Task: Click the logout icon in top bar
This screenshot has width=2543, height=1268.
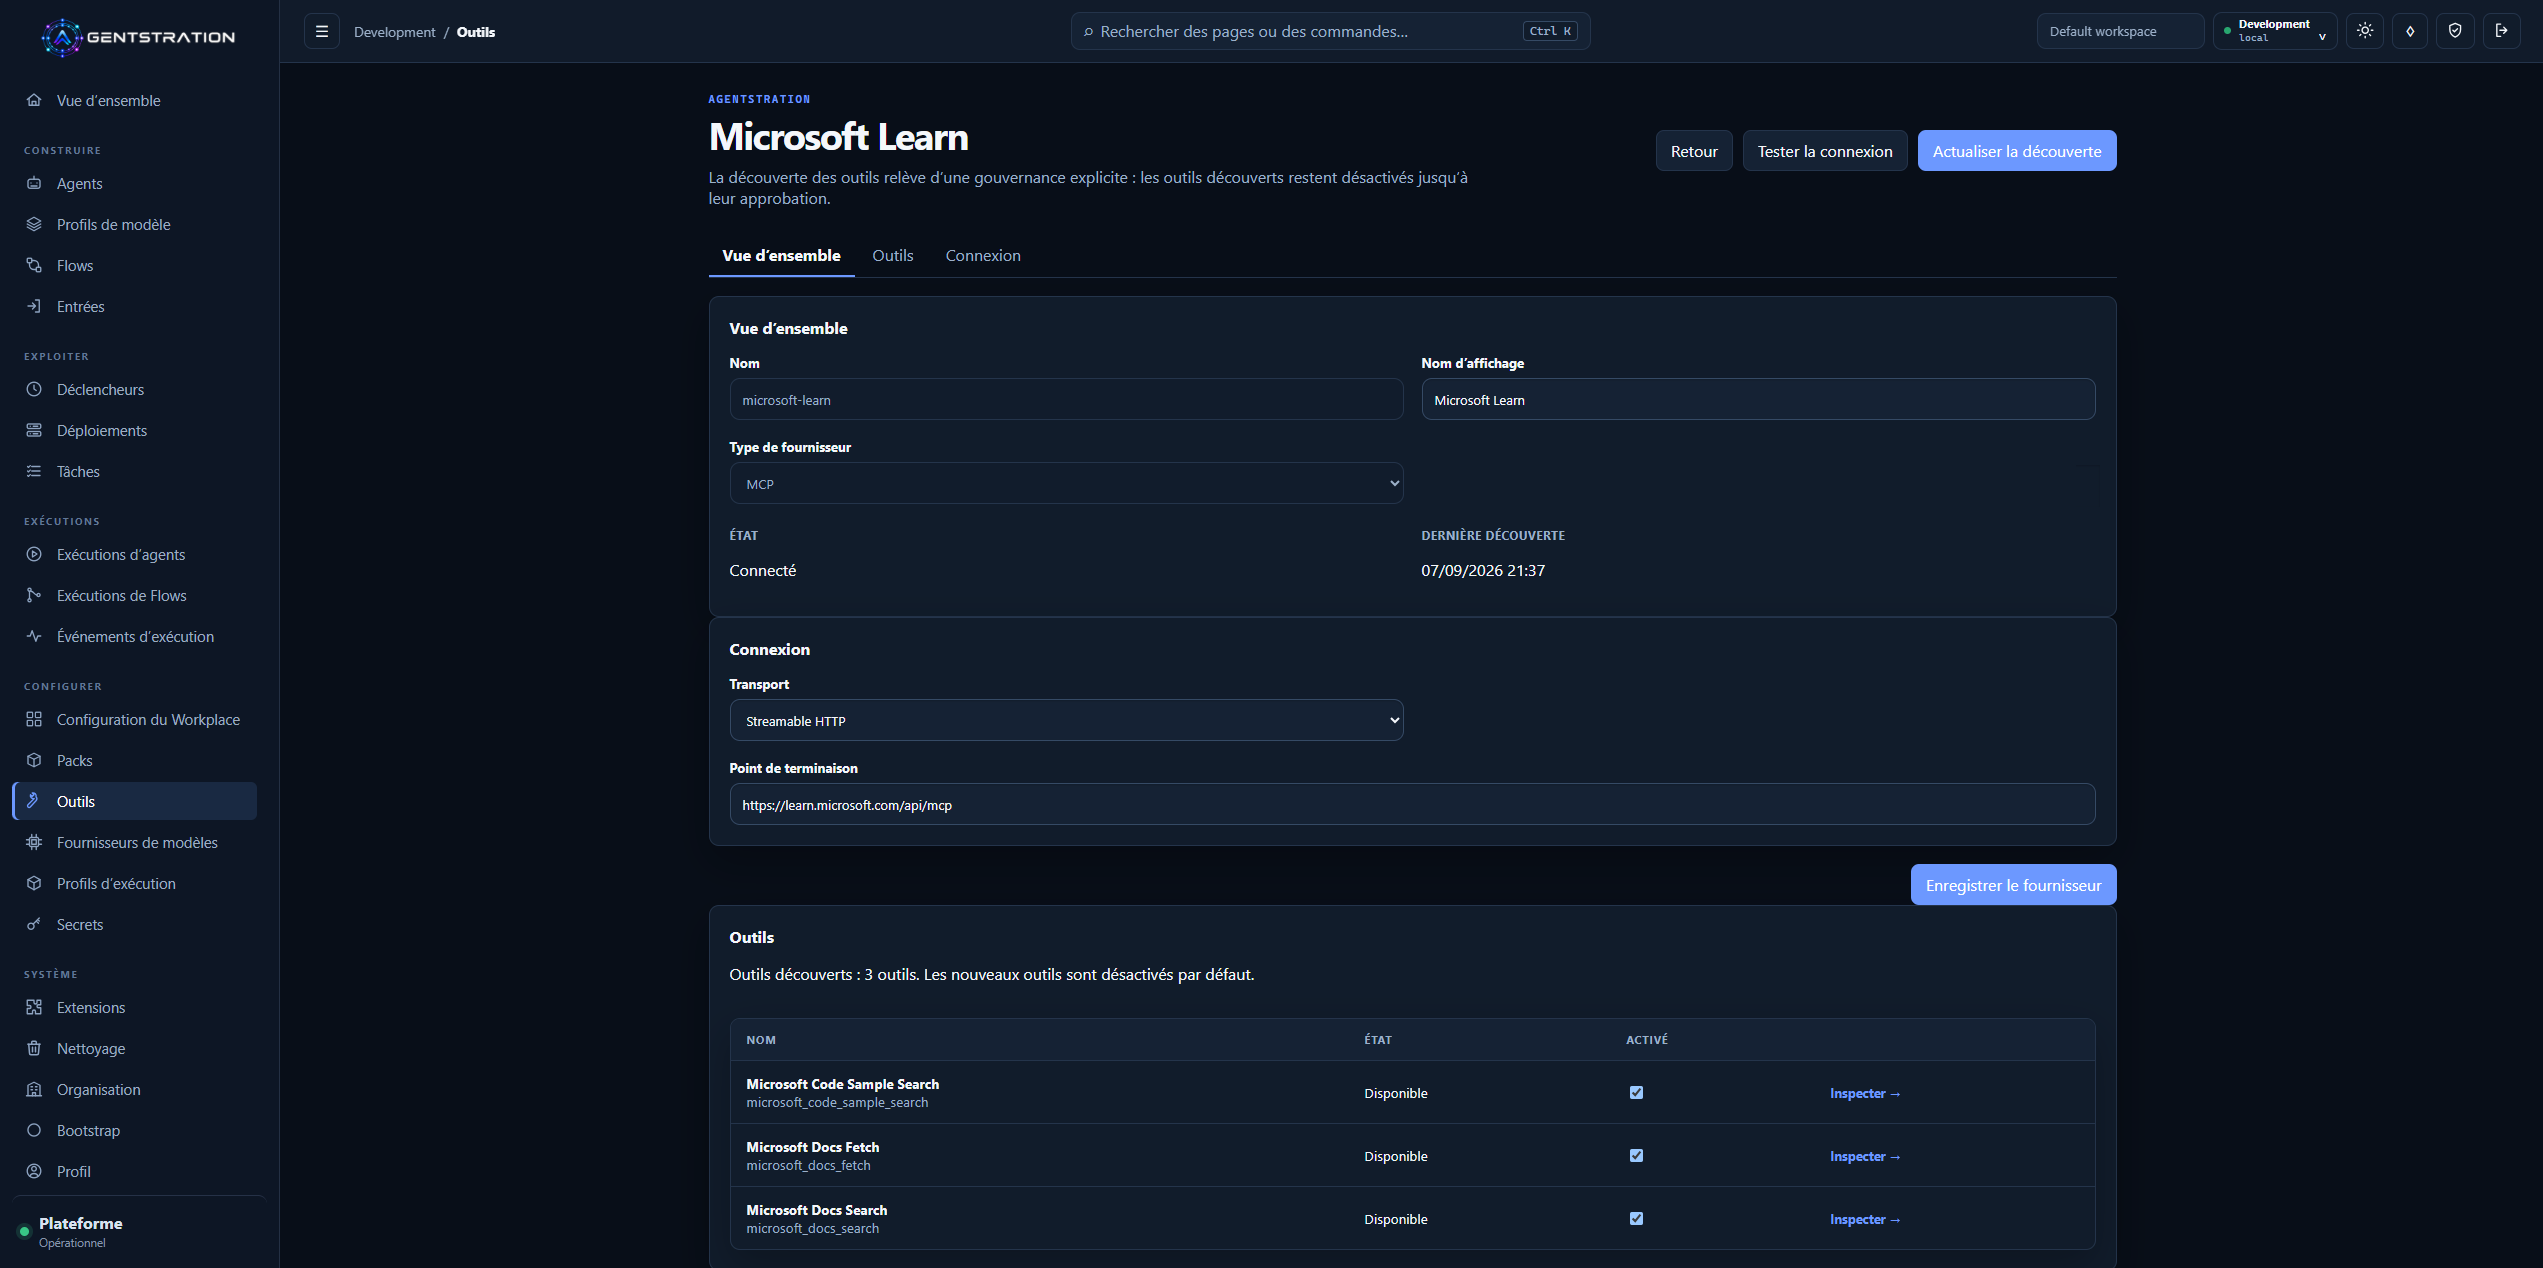Action: click(x=2501, y=31)
